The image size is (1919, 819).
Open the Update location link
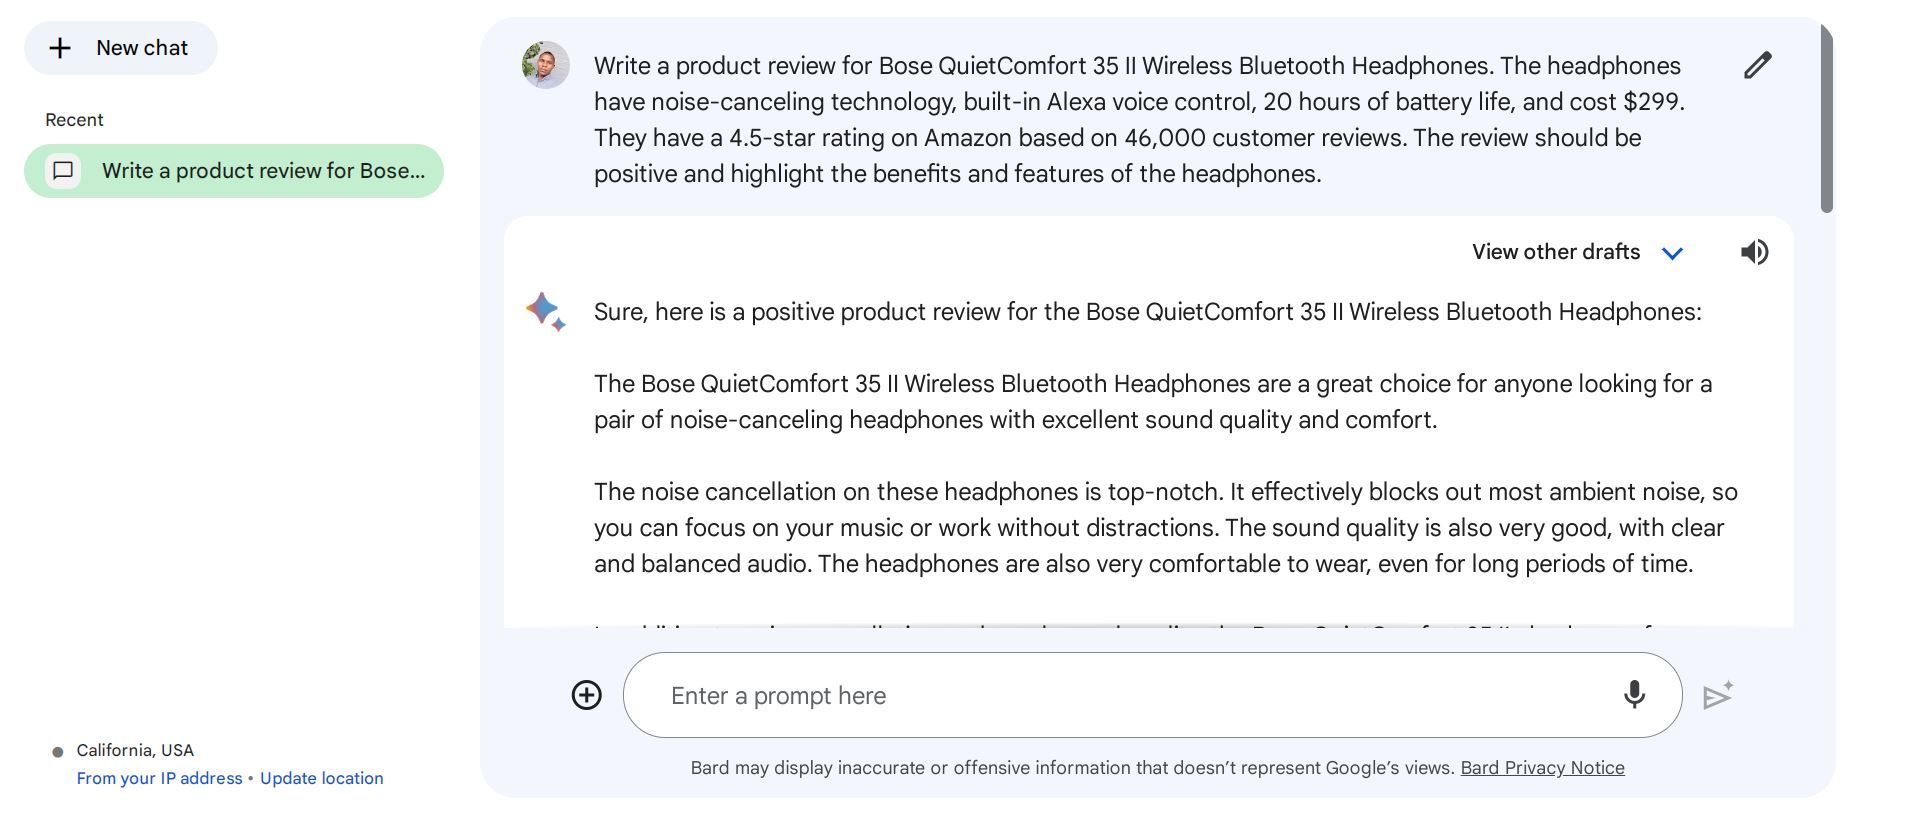(x=321, y=778)
